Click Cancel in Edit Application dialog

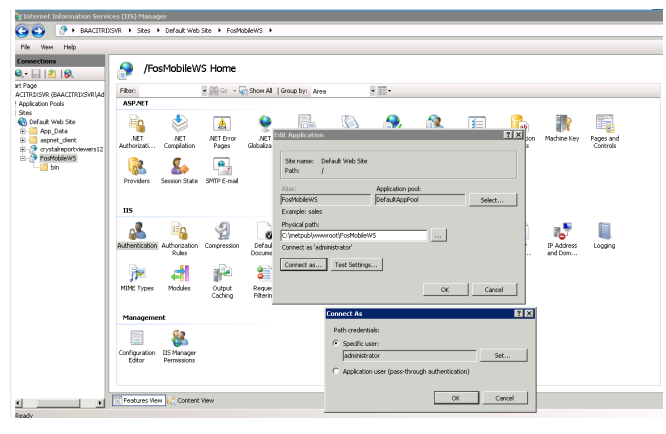coord(494,290)
